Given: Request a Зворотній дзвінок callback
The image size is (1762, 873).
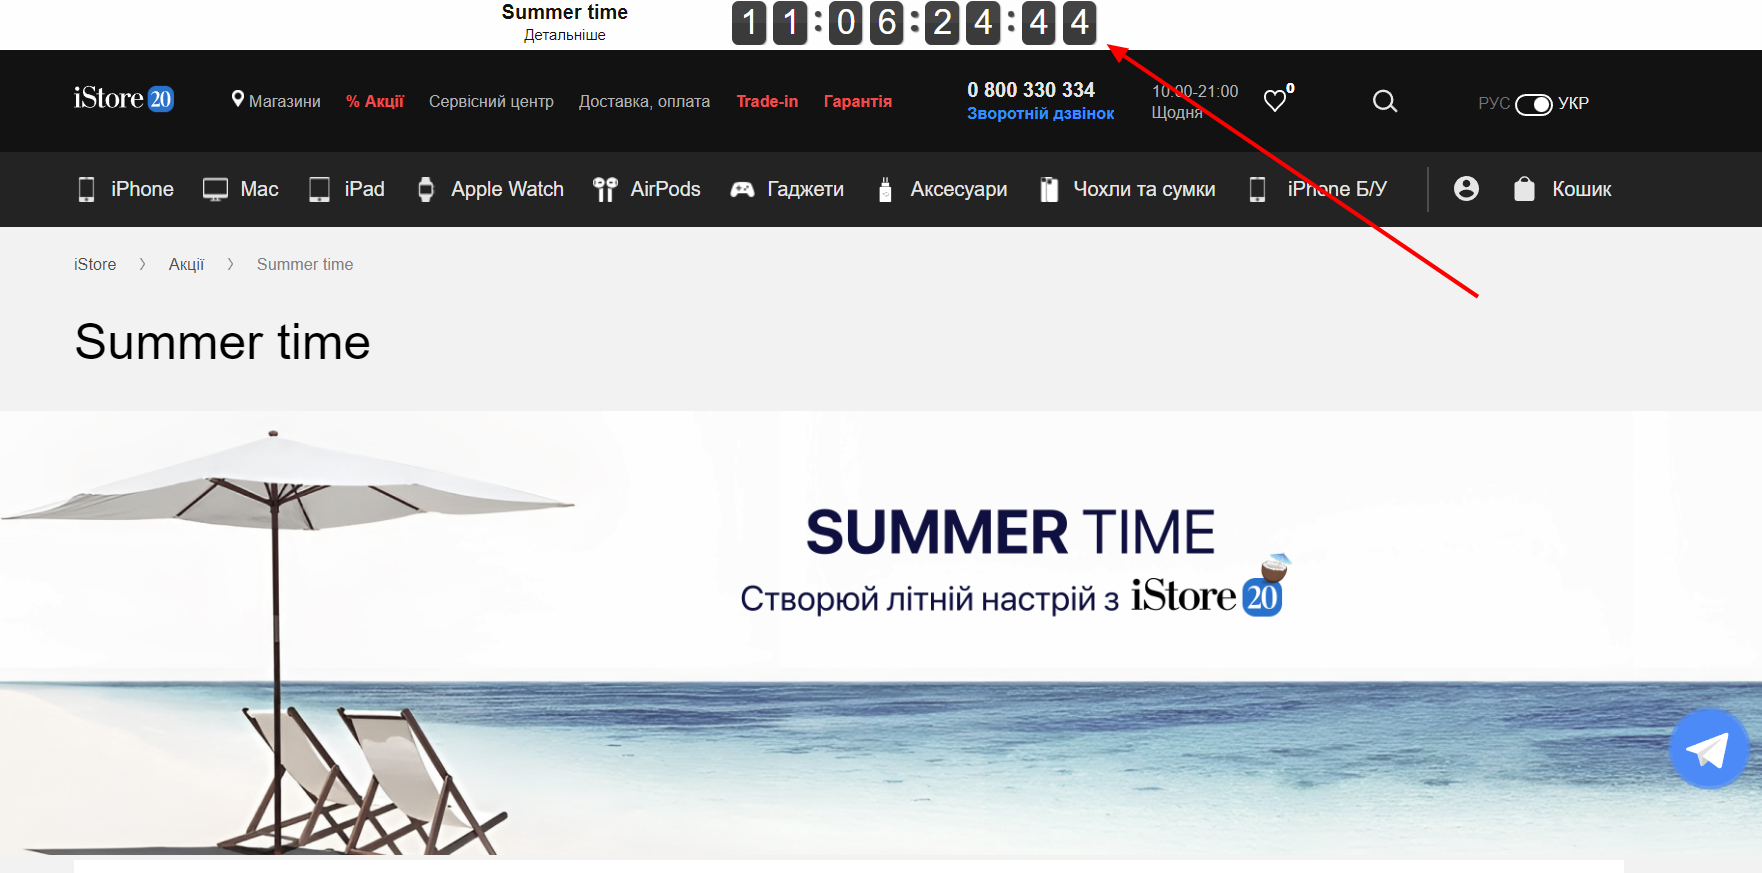Looking at the screenshot, I should 1040,114.
